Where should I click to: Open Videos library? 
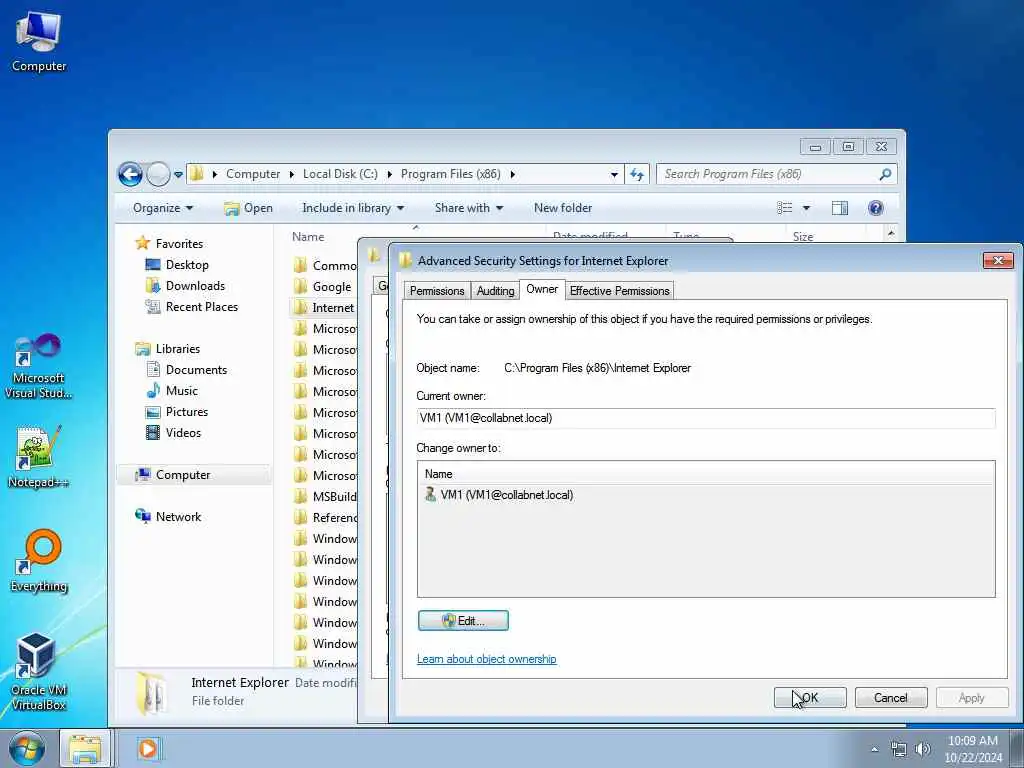[183, 432]
